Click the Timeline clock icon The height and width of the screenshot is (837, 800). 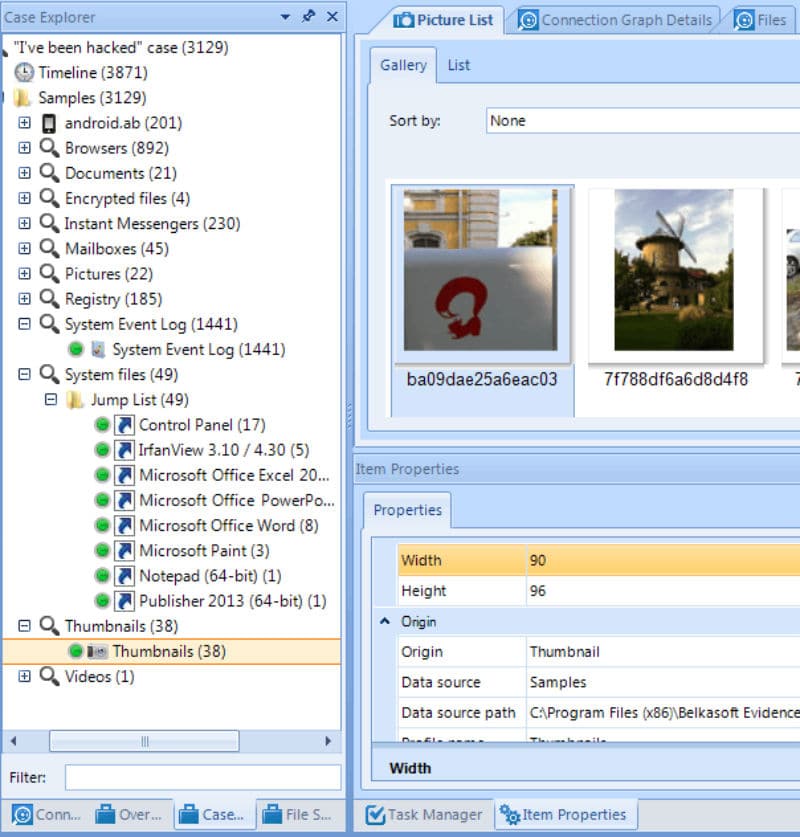[x=23, y=73]
